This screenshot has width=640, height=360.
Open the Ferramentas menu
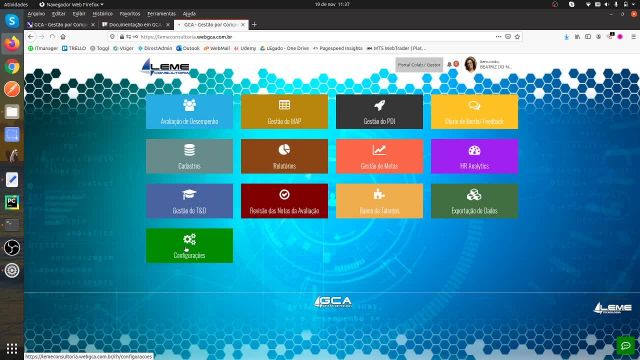point(161,14)
